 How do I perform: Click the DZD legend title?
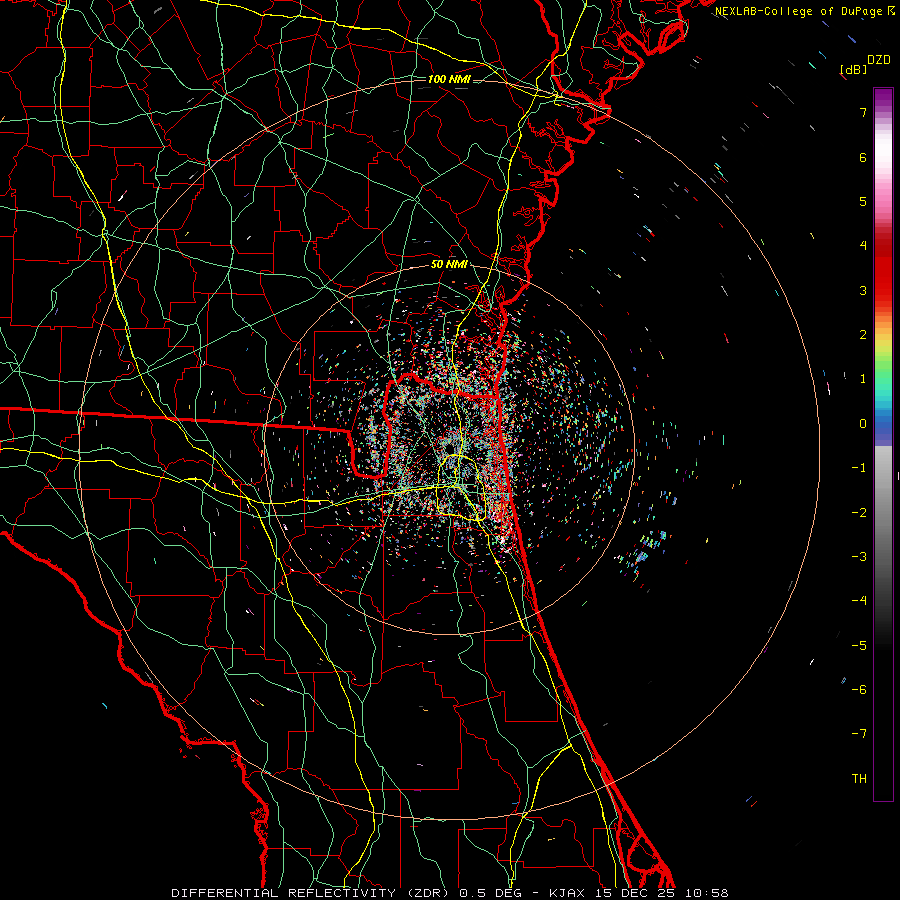[879, 60]
